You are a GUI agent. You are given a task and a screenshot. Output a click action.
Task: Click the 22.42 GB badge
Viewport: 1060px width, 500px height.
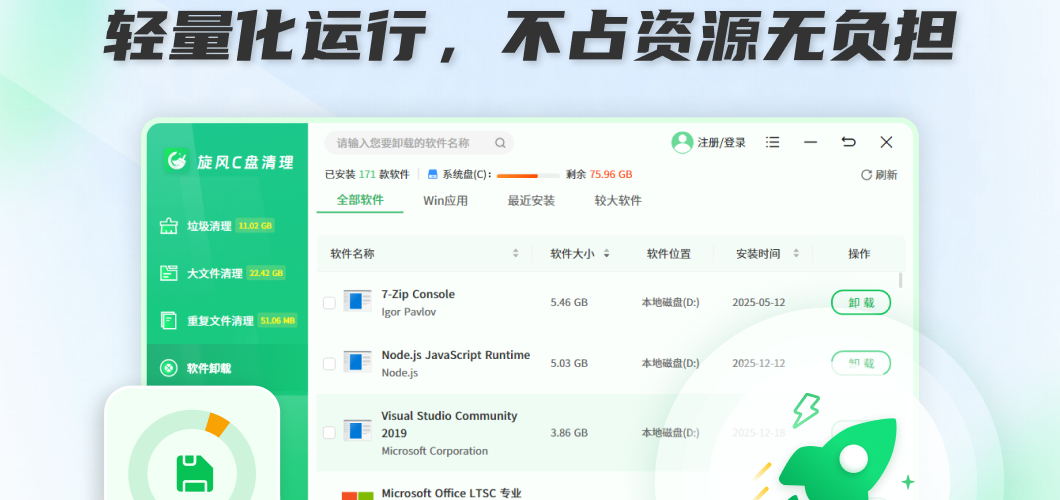tap(266, 273)
